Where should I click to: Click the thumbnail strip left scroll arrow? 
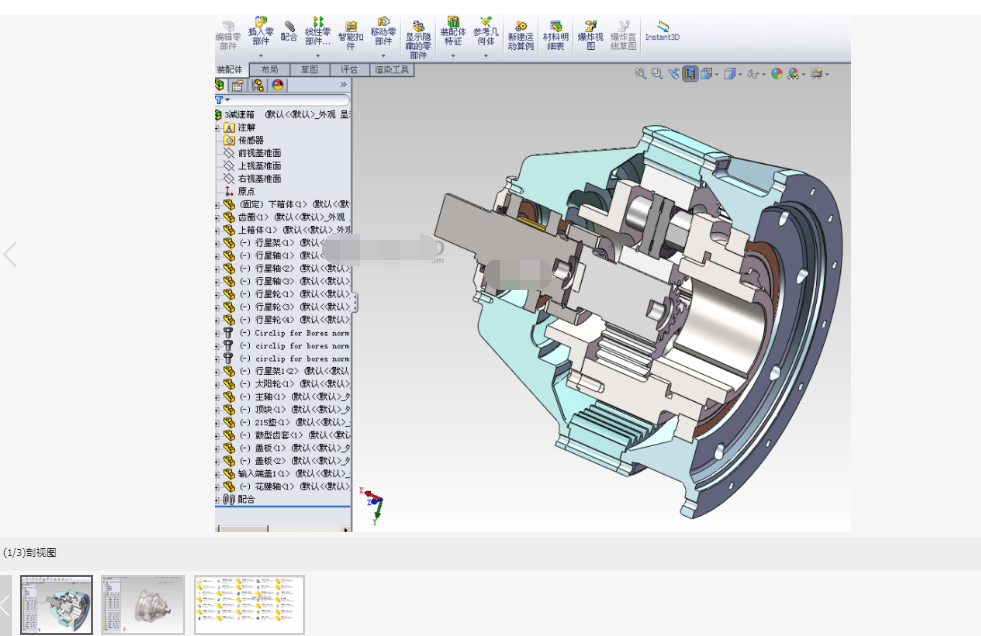5,605
